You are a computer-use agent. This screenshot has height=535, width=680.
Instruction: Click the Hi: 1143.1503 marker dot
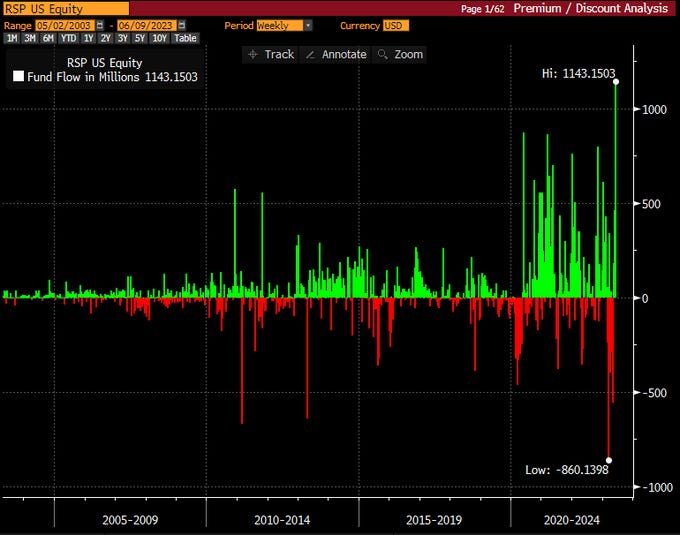pos(616,82)
